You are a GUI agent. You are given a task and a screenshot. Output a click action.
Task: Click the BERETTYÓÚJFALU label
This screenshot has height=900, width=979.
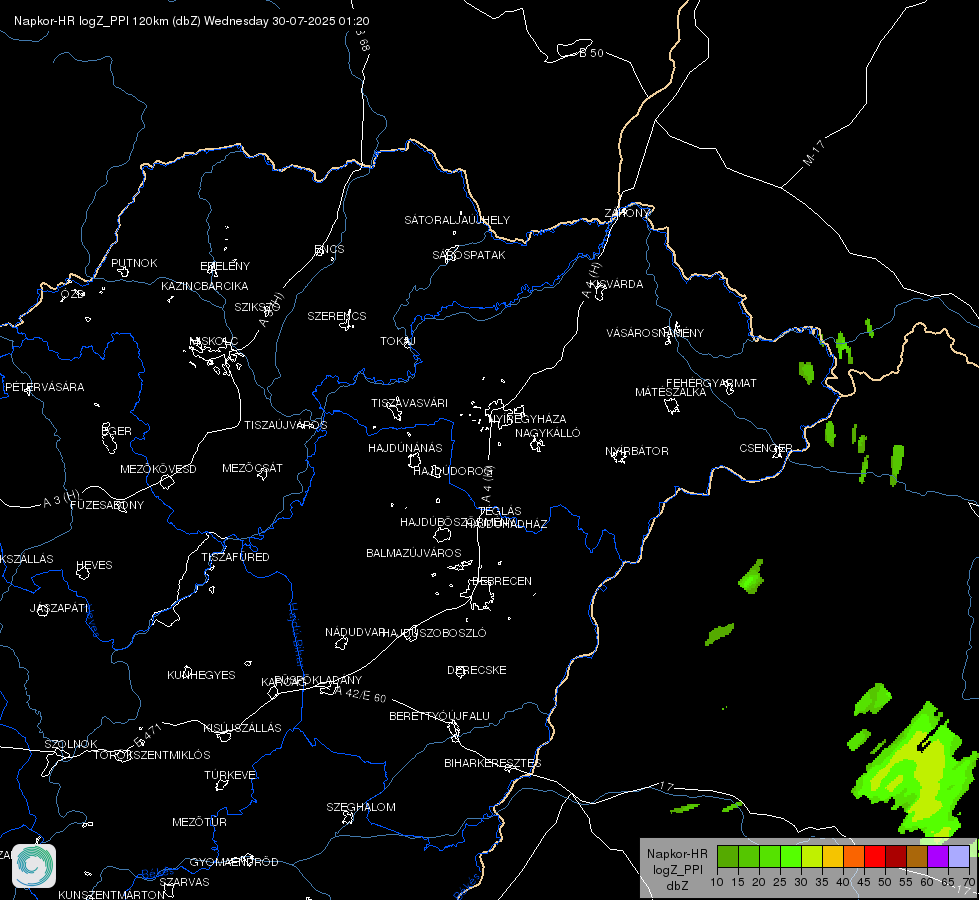[440, 716]
